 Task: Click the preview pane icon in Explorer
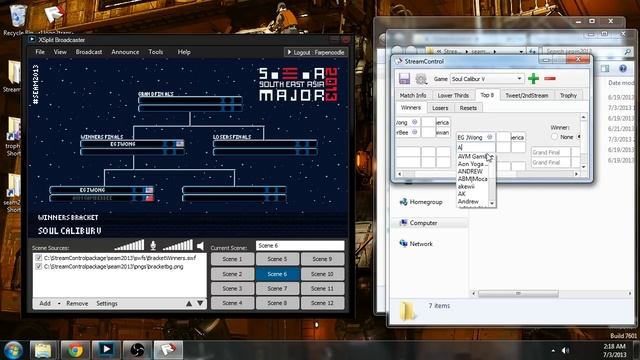click(604, 69)
